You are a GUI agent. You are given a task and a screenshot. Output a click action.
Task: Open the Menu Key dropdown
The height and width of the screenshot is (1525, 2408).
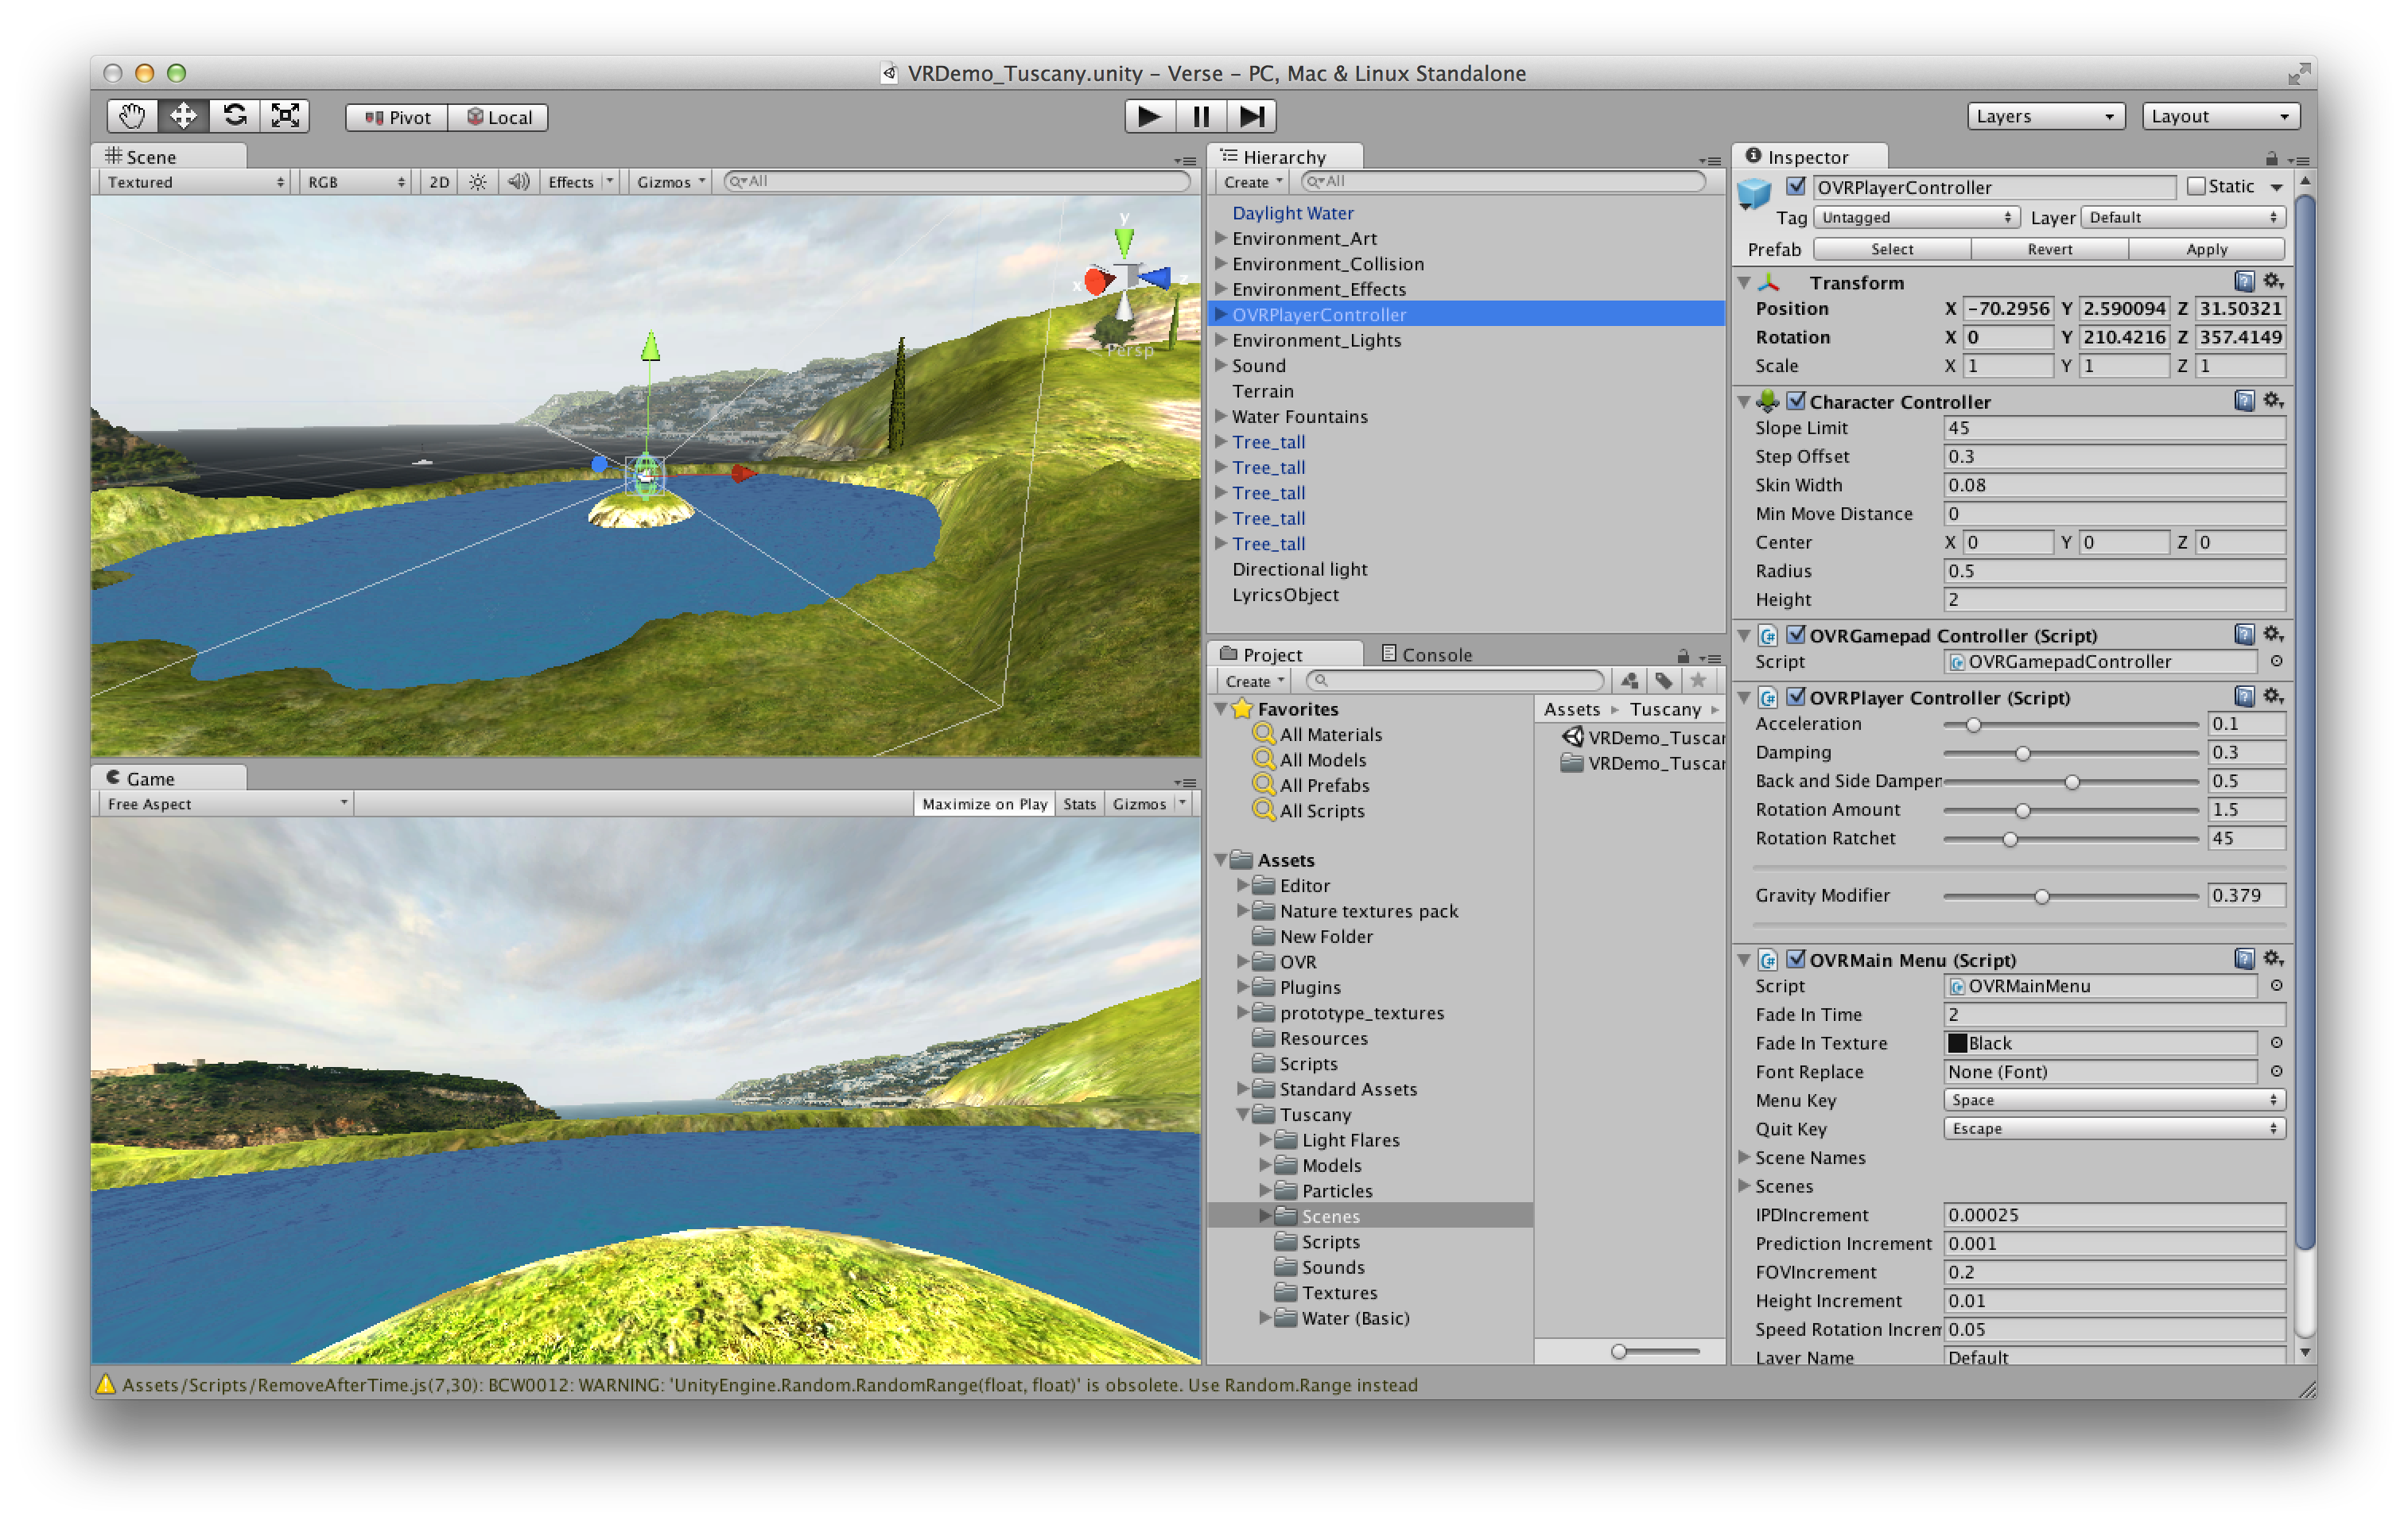[x=2113, y=1100]
